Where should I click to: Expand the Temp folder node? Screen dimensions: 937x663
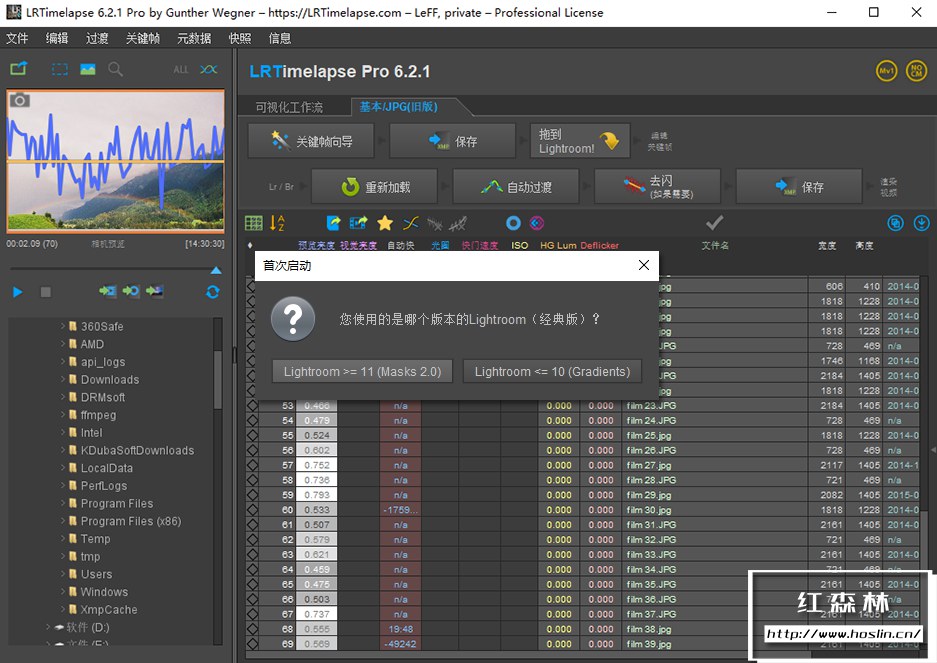coord(63,539)
